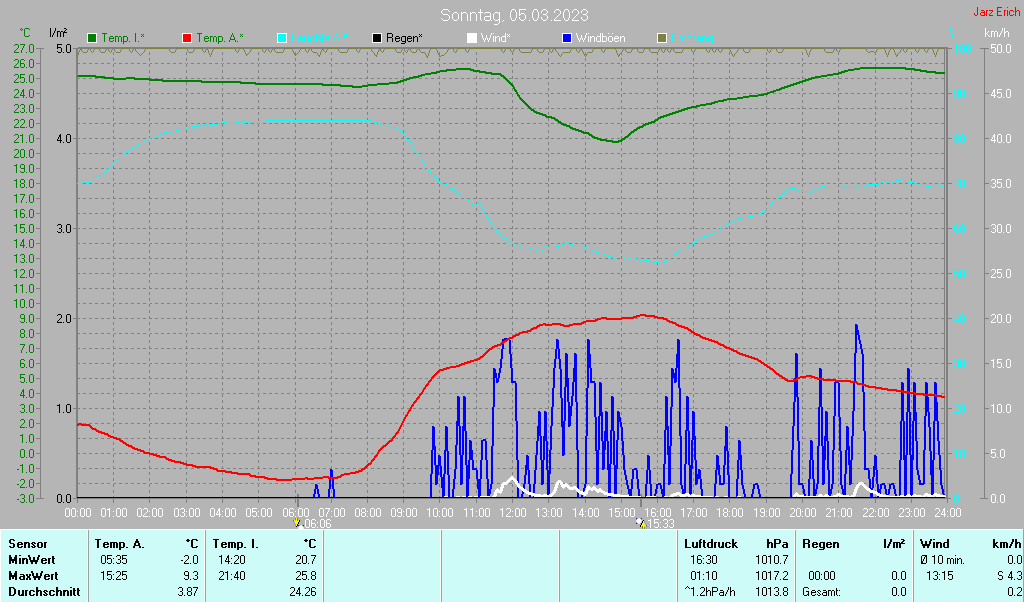
Task: Click the 14:20 time cell
Action: [232, 560]
